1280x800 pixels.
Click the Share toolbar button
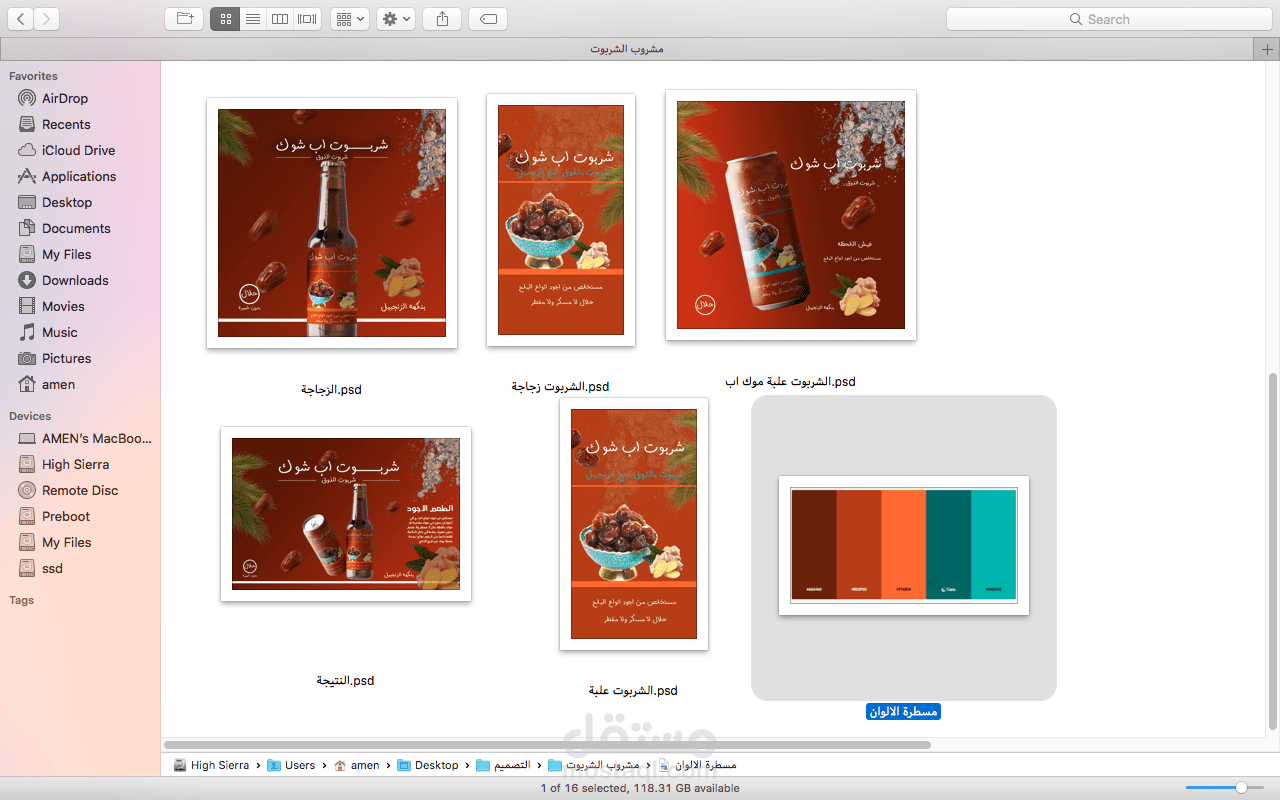pos(443,19)
